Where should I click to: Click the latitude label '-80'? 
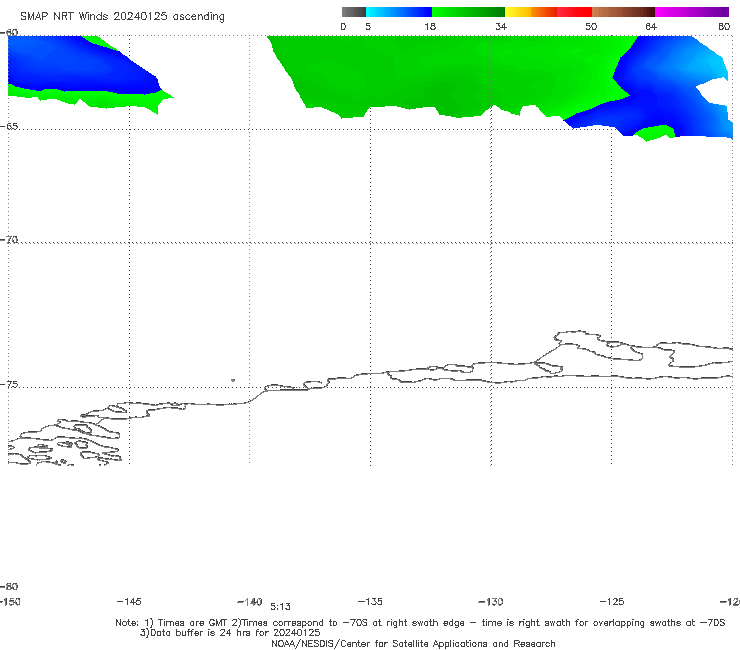(x=9, y=586)
